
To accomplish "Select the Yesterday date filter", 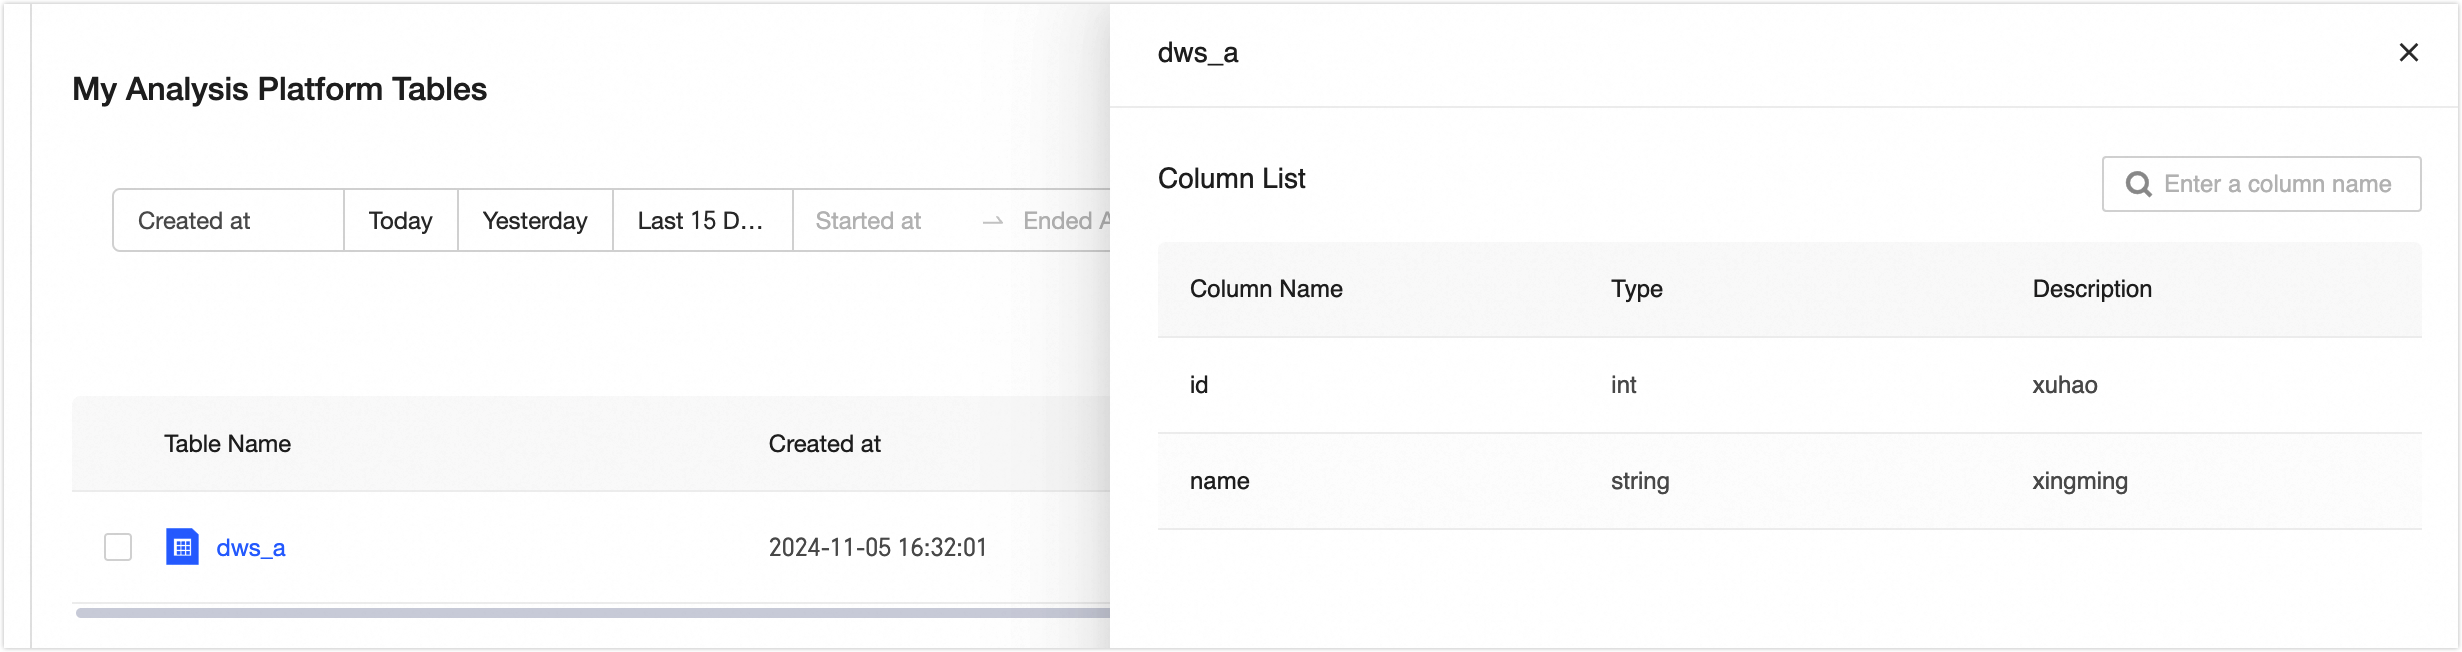I will click(x=535, y=221).
